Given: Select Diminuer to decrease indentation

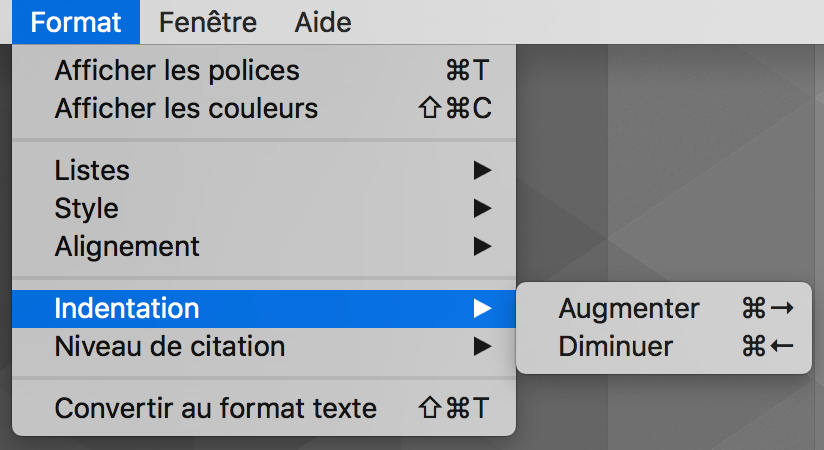Looking at the screenshot, I should 616,347.
